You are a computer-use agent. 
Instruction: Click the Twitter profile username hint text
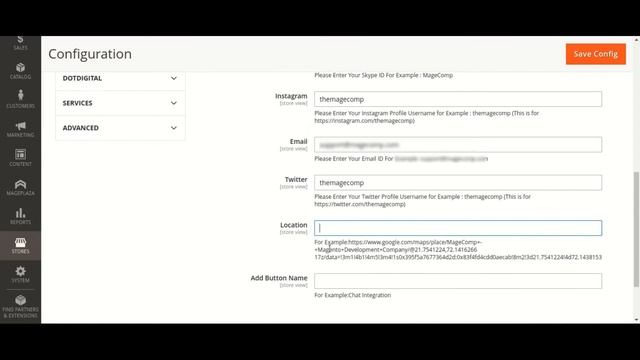[x=422, y=200]
